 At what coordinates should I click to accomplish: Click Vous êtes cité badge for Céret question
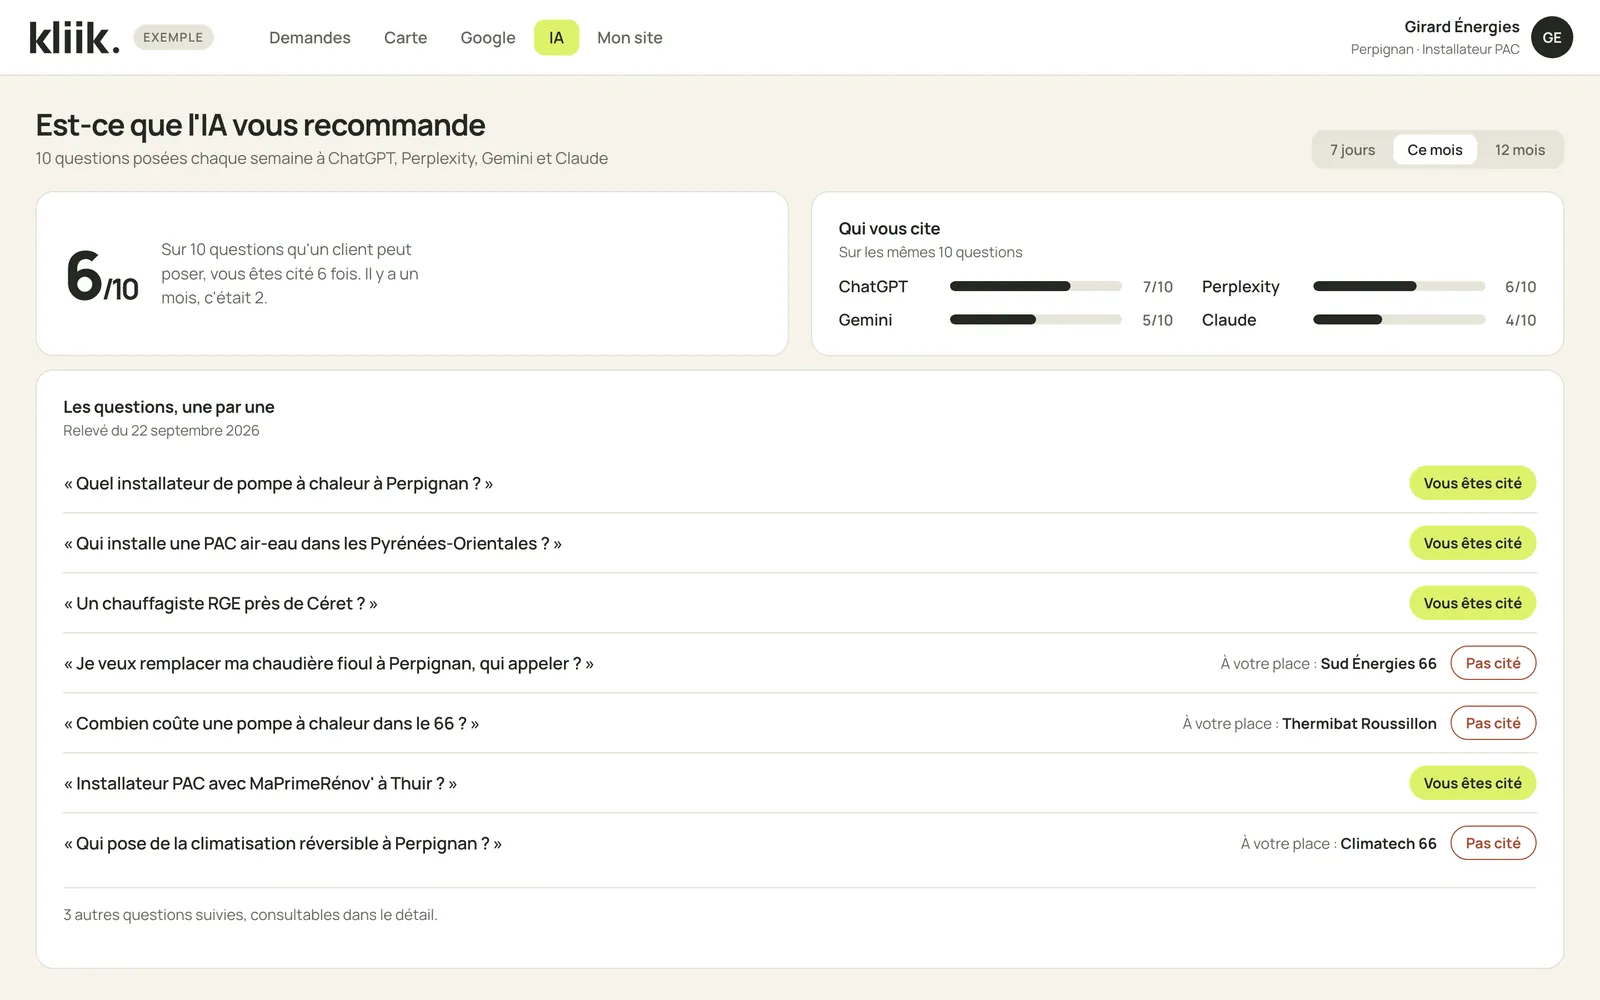tap(1473, 603)
